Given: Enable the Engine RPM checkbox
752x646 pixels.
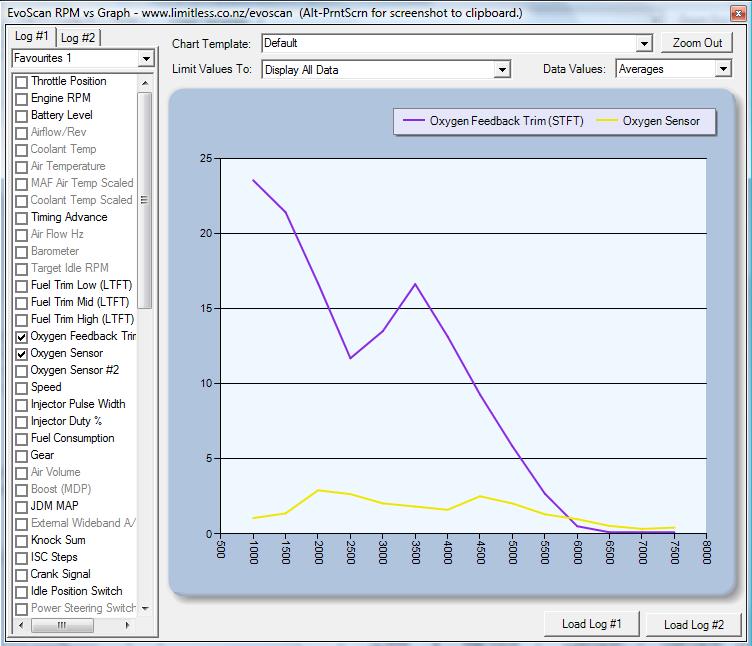Looking at the screenshot, I should pos(21,99).
